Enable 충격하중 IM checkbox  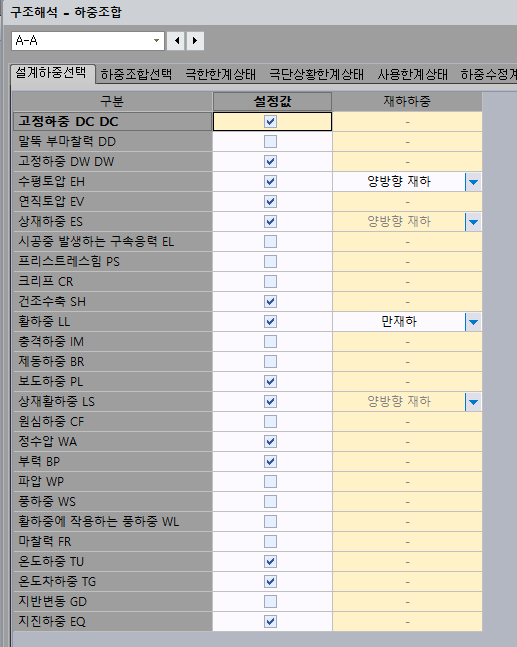point(270,342)
